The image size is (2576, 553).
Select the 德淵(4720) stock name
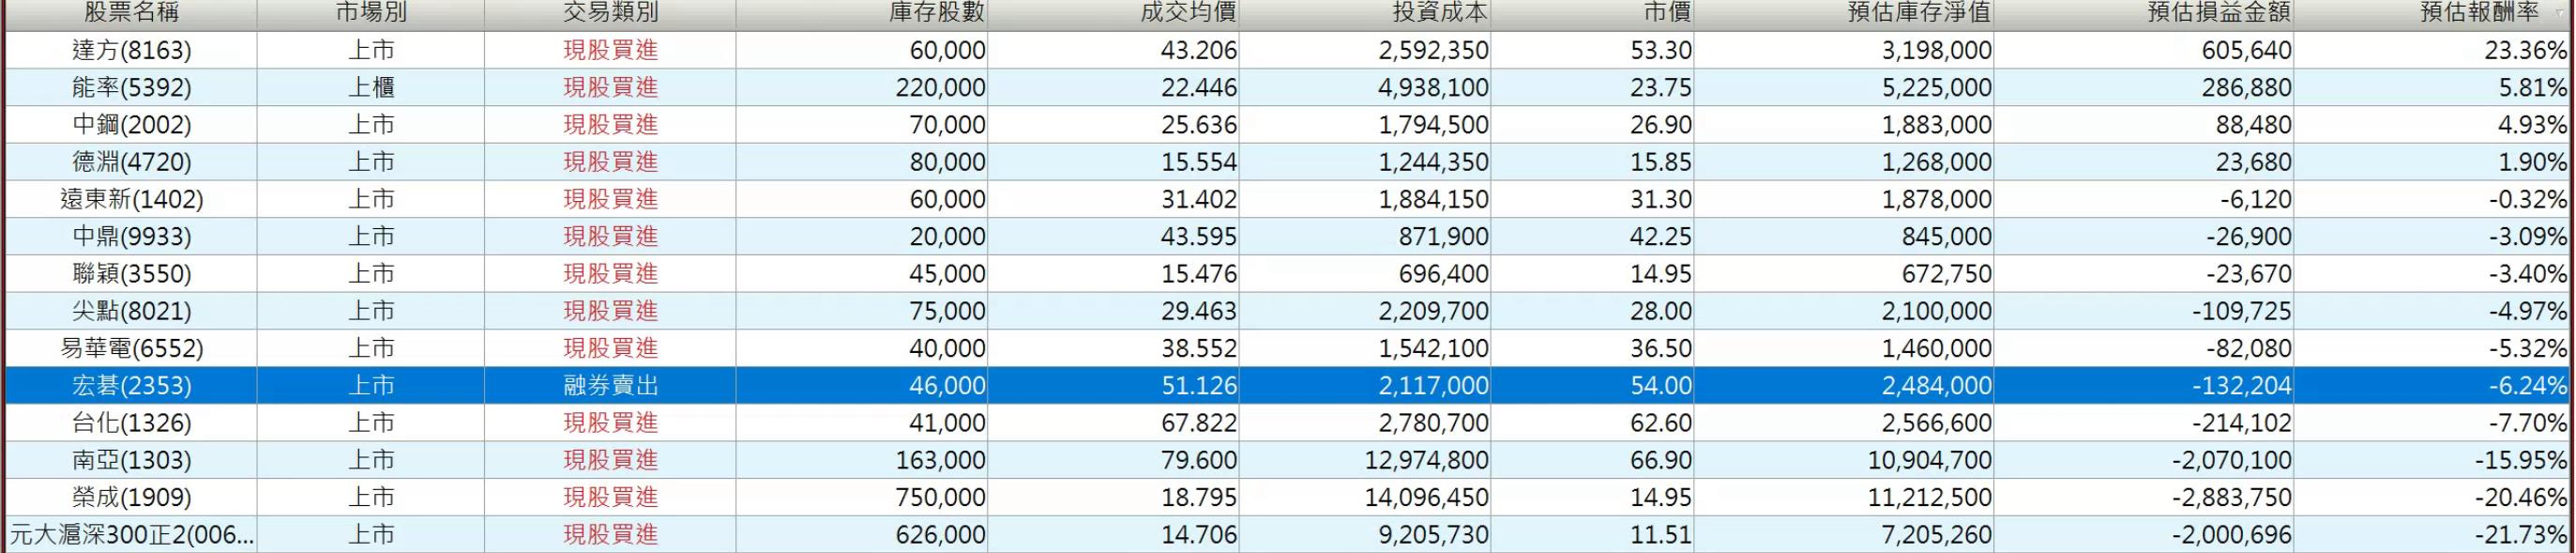point(132,162)
